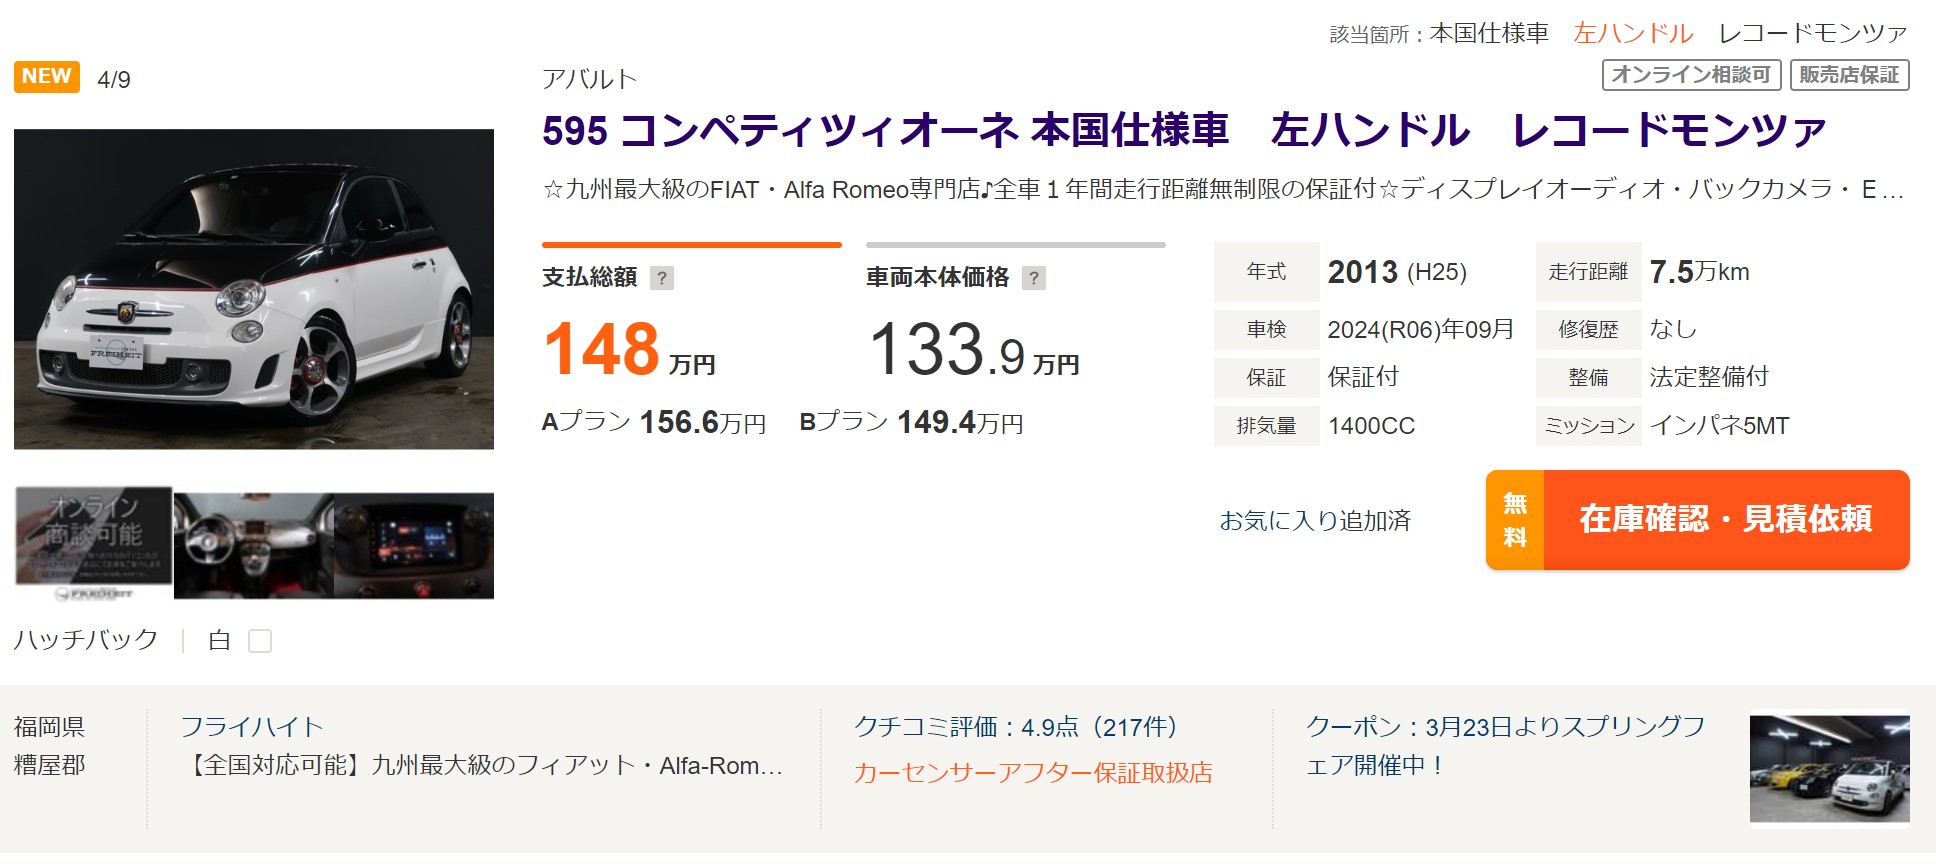Open the オンライン商談可能 thumbnail
Screen dimensions: 1936x865
[93, 545]
